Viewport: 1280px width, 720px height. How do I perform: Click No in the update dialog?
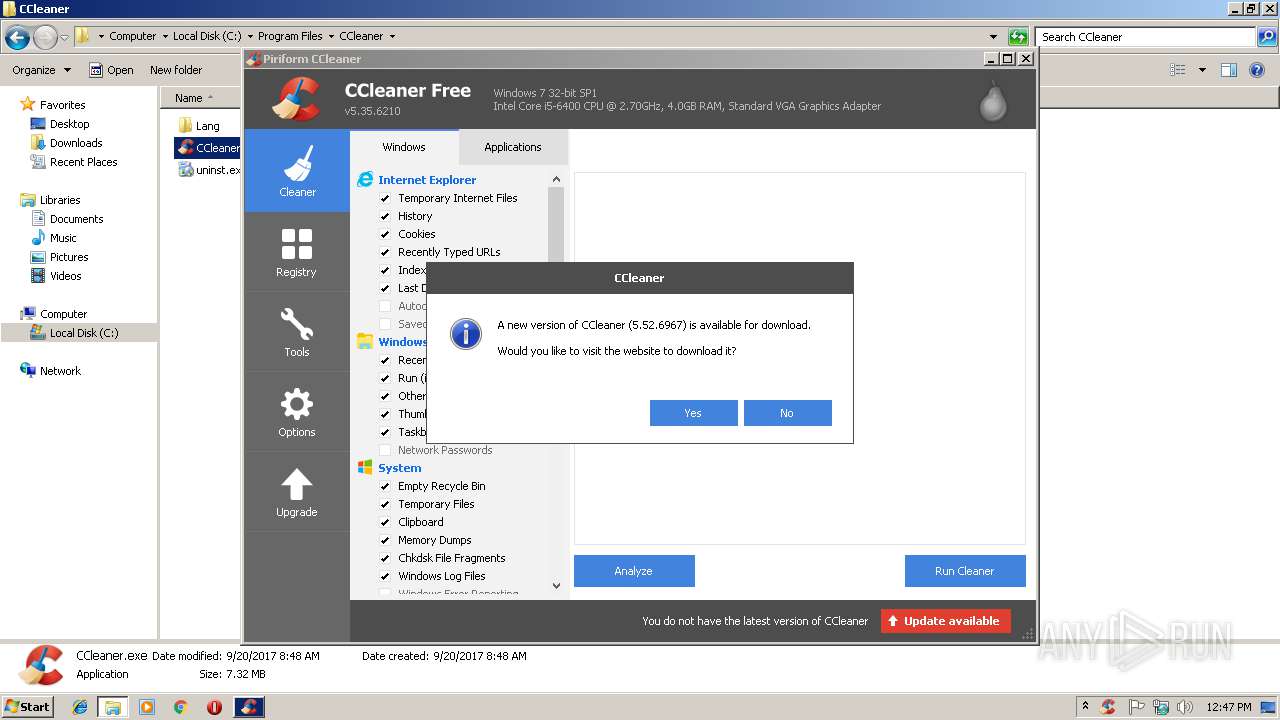point(788,413)
